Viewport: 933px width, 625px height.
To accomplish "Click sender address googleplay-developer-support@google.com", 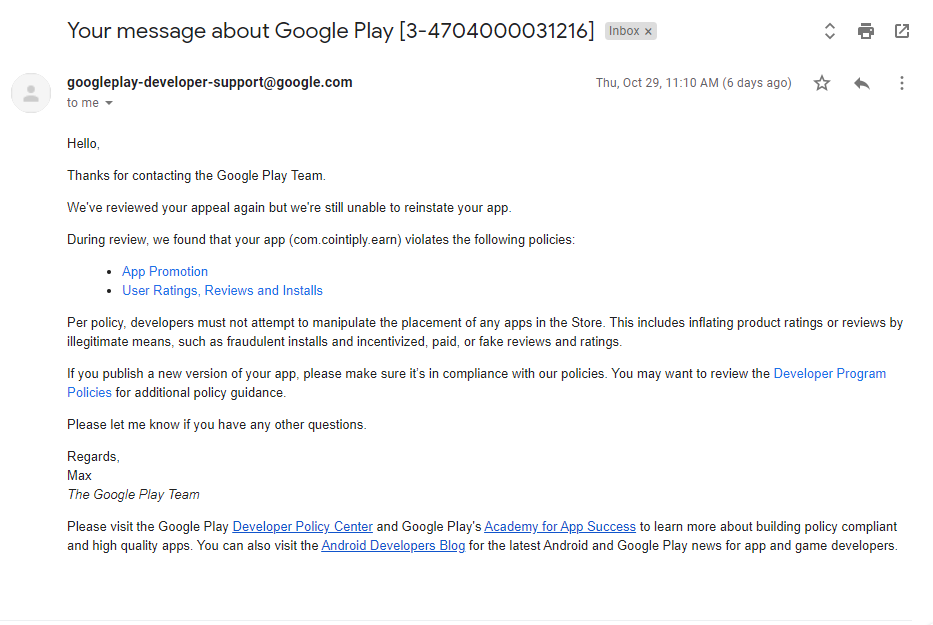I will click(x=209, y=82).
